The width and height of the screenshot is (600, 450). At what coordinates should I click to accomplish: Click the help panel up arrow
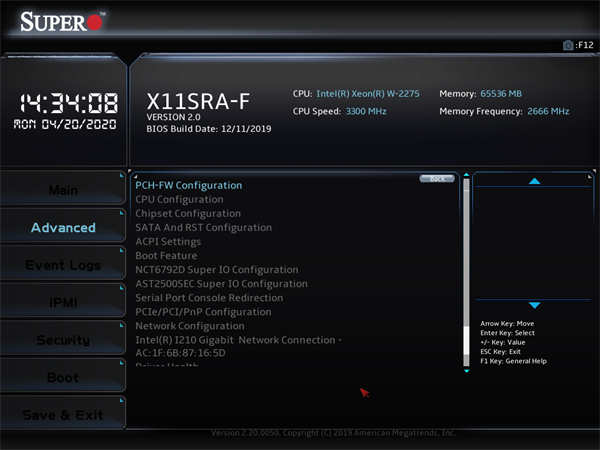[535, 181]
